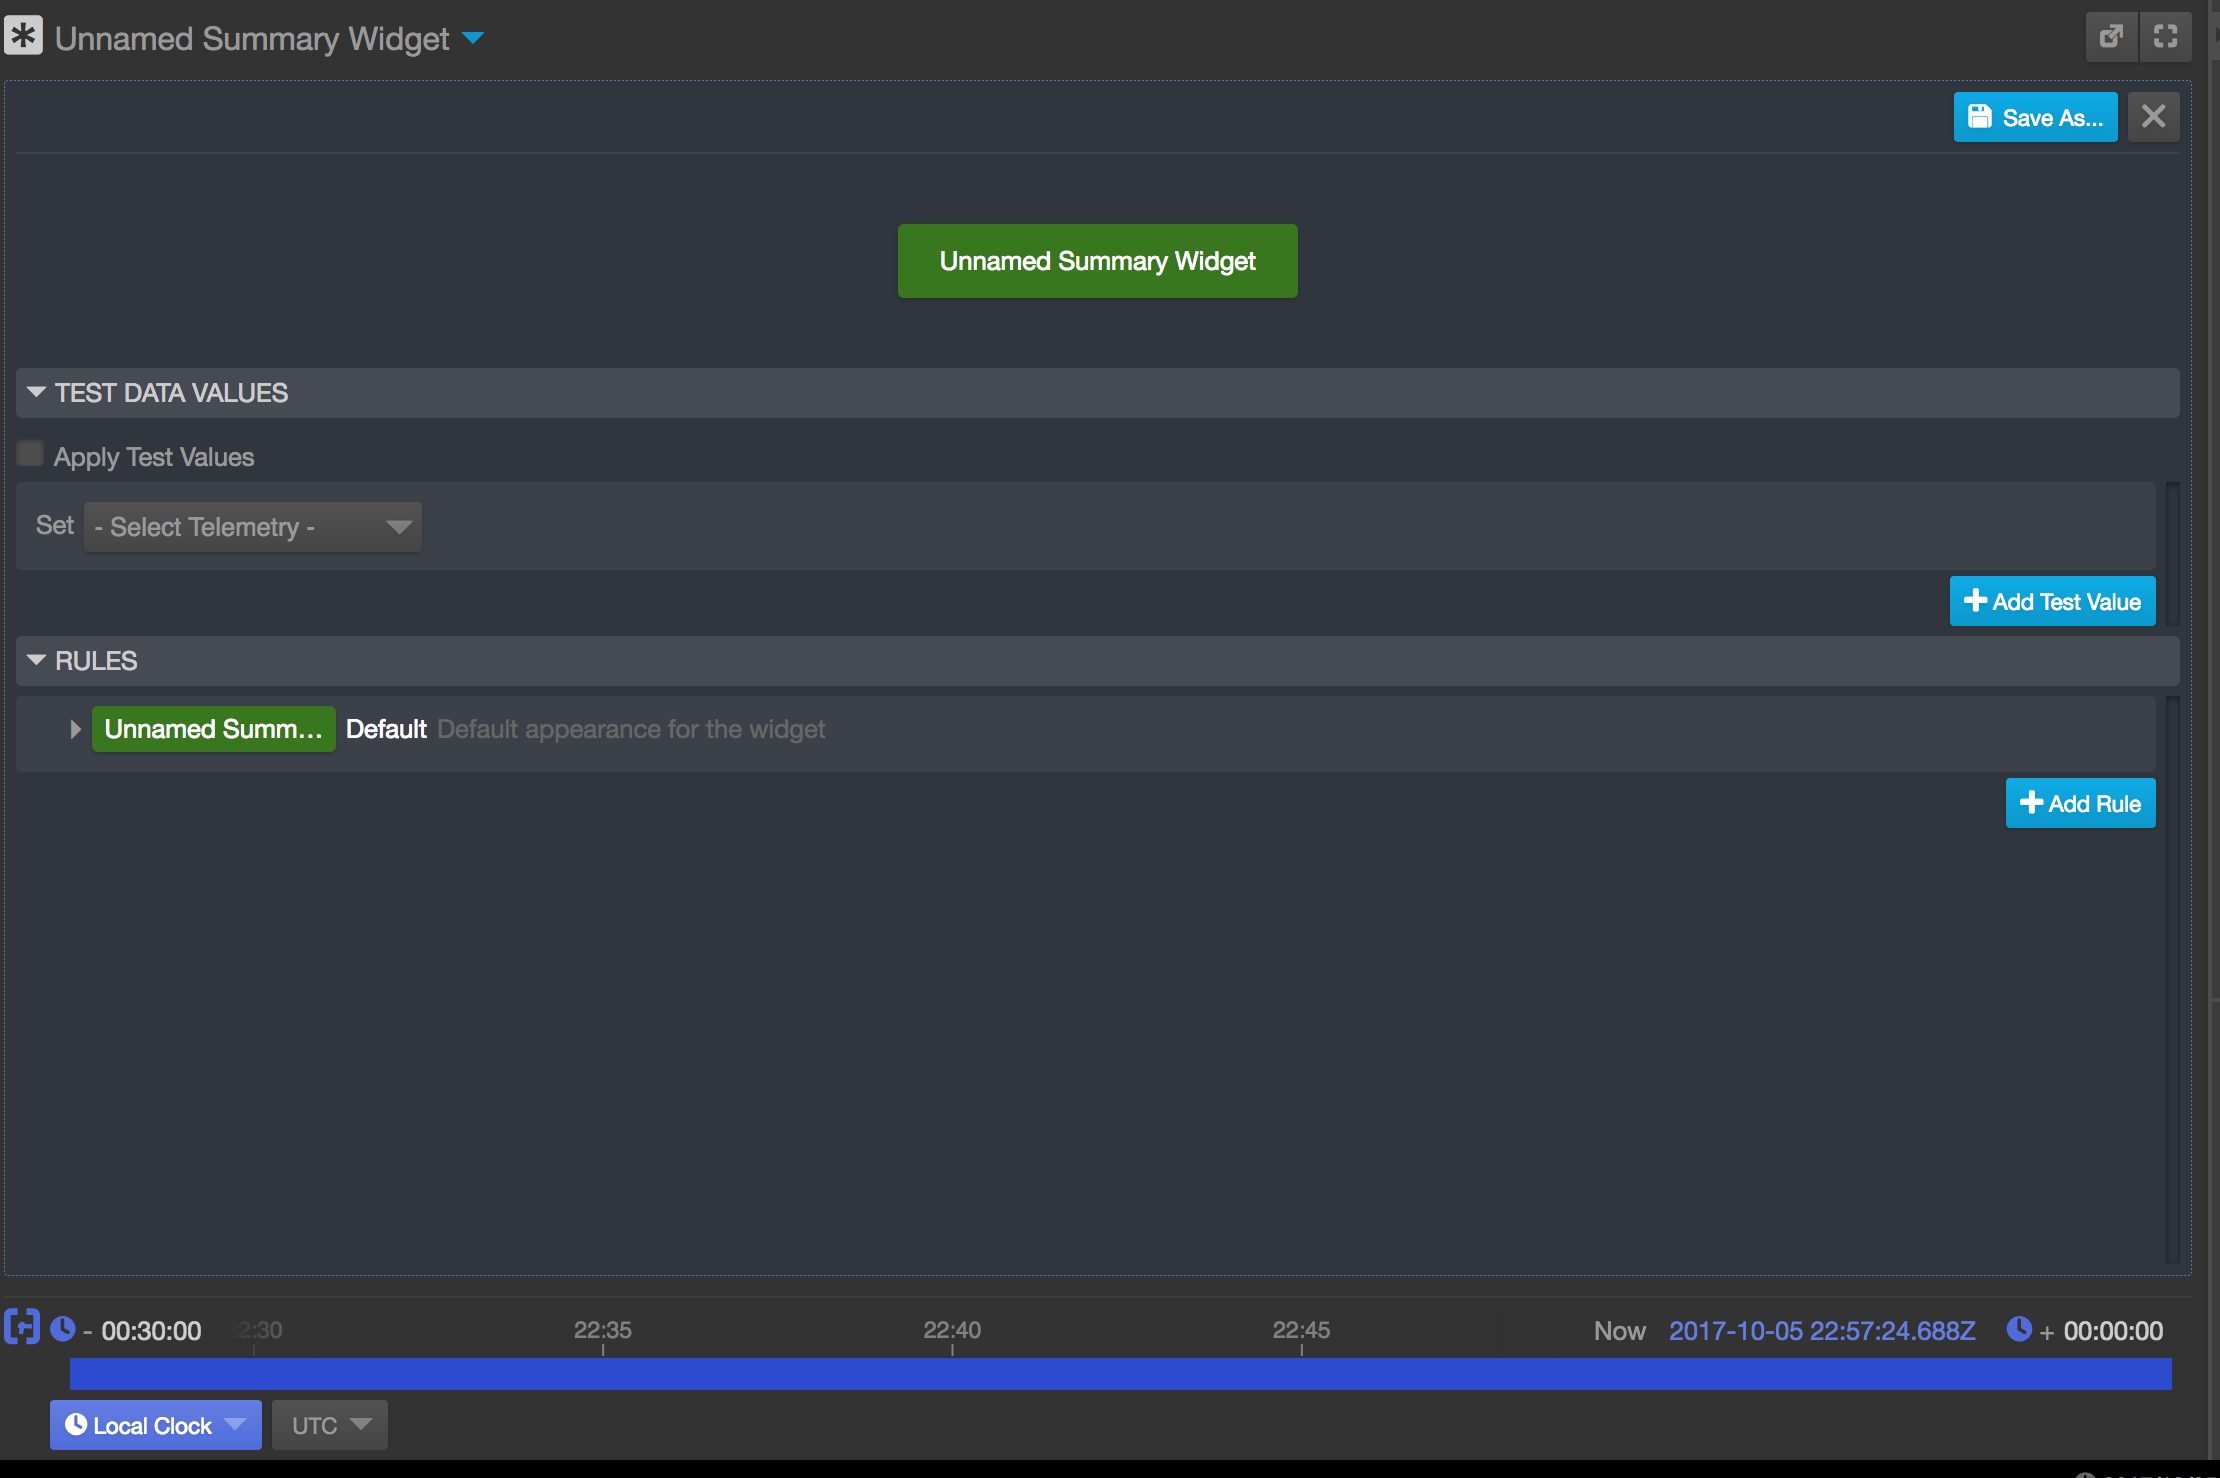
Task: Enter fullscreen with the expand icon
Action: click(2166, 36)
